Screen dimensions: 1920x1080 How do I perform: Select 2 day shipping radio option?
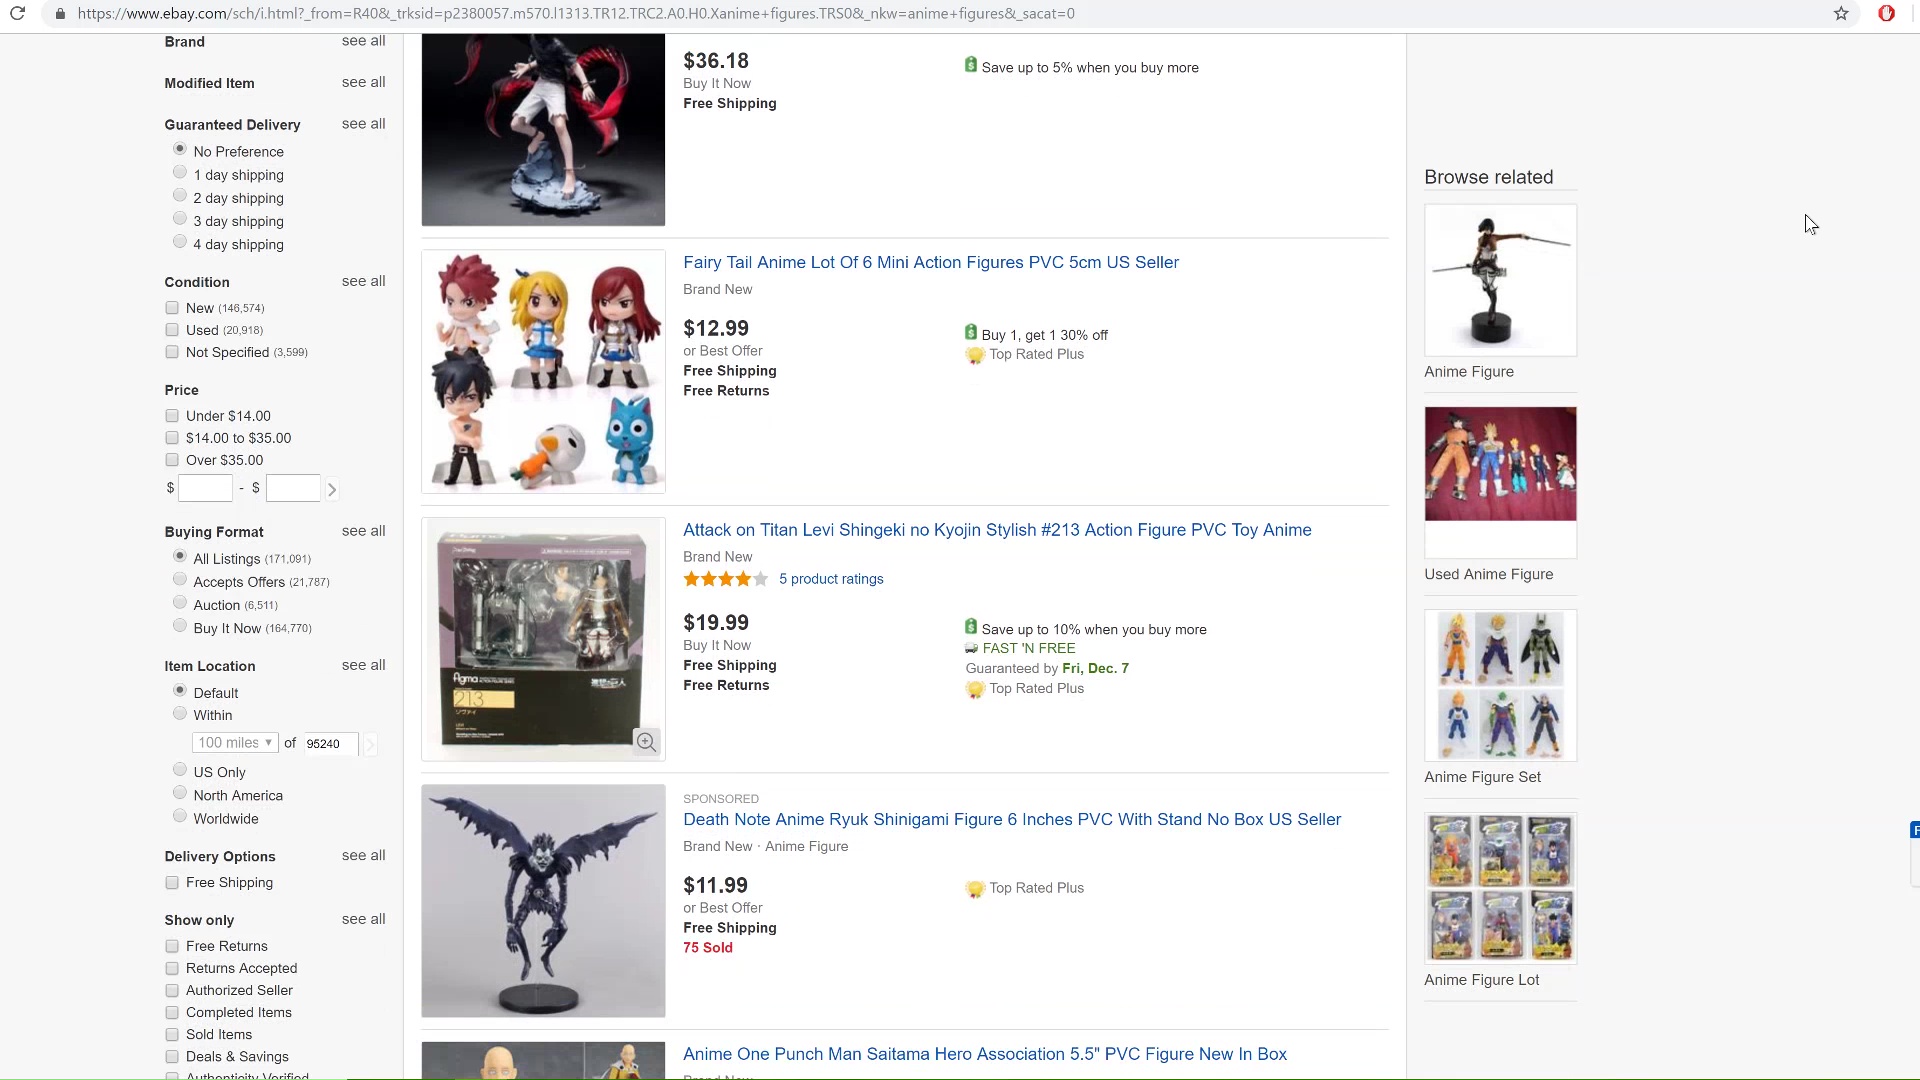[x=180, y=196]
